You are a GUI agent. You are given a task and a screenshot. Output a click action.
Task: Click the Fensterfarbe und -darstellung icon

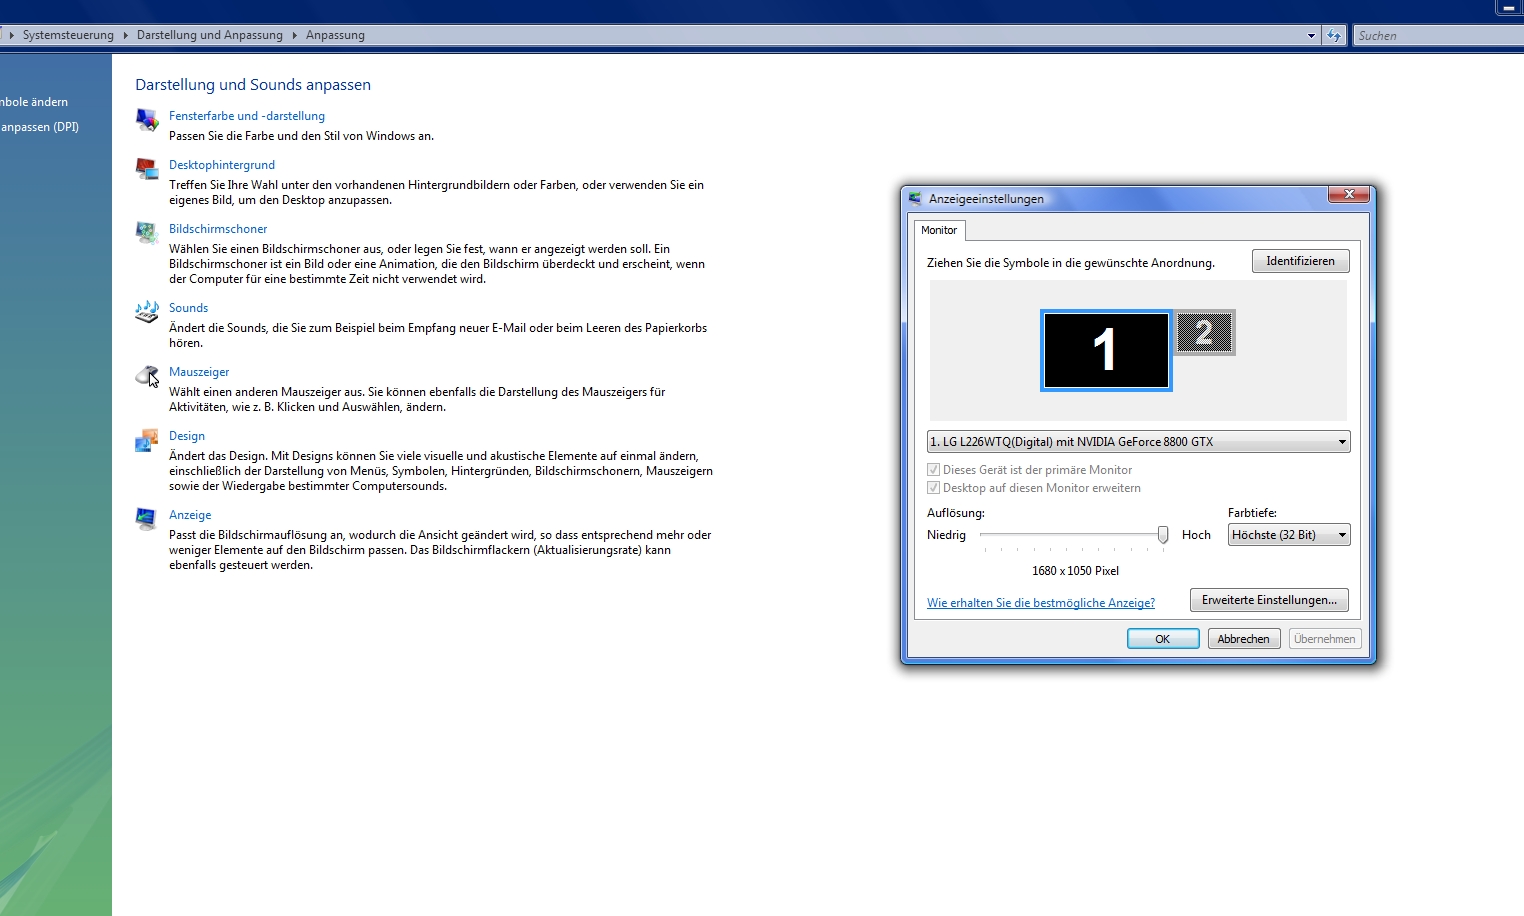click(x=147, y=120)
